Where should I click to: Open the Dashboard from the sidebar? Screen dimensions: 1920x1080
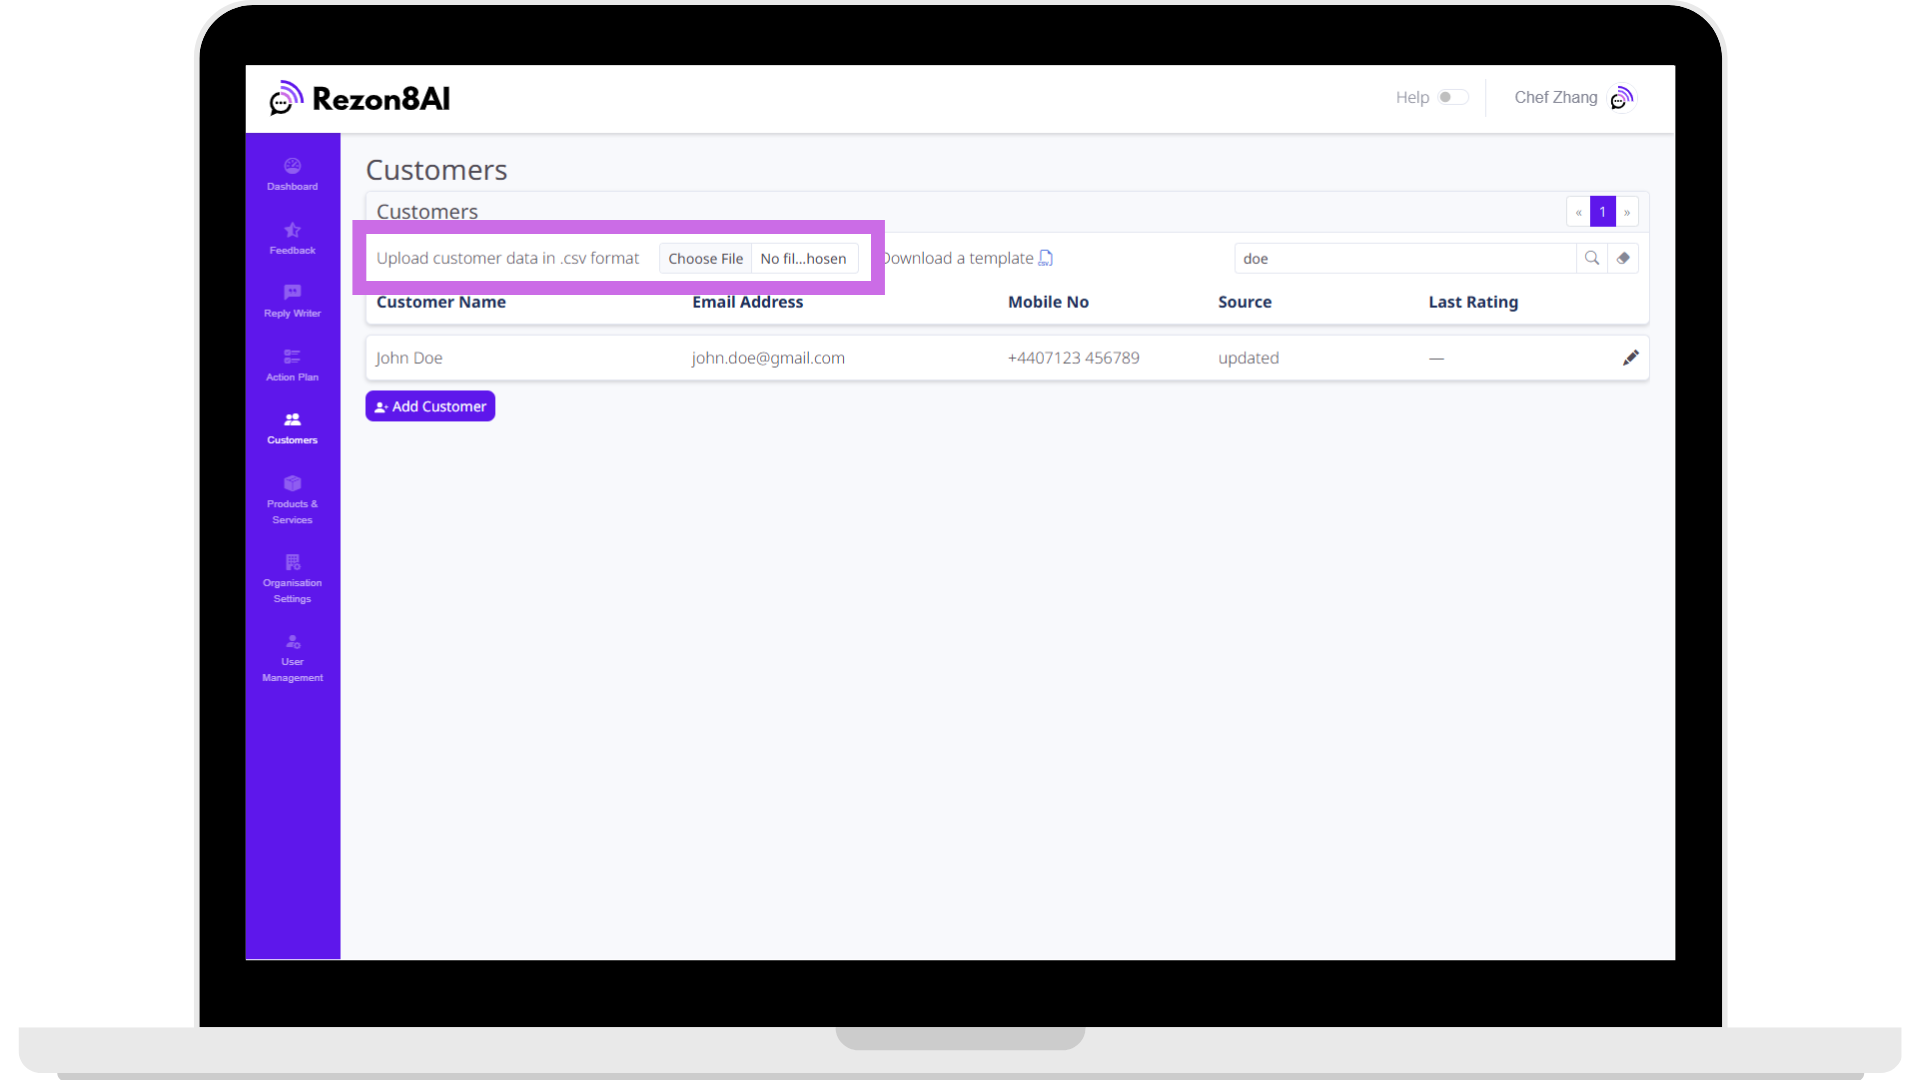click(291, 174)
